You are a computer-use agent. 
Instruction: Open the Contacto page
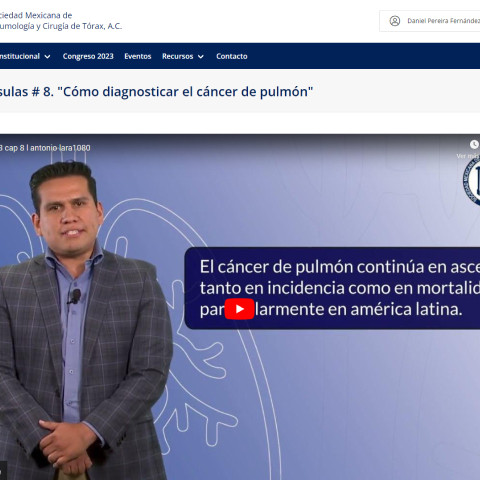pyautogui.click(x=232, y=56)
